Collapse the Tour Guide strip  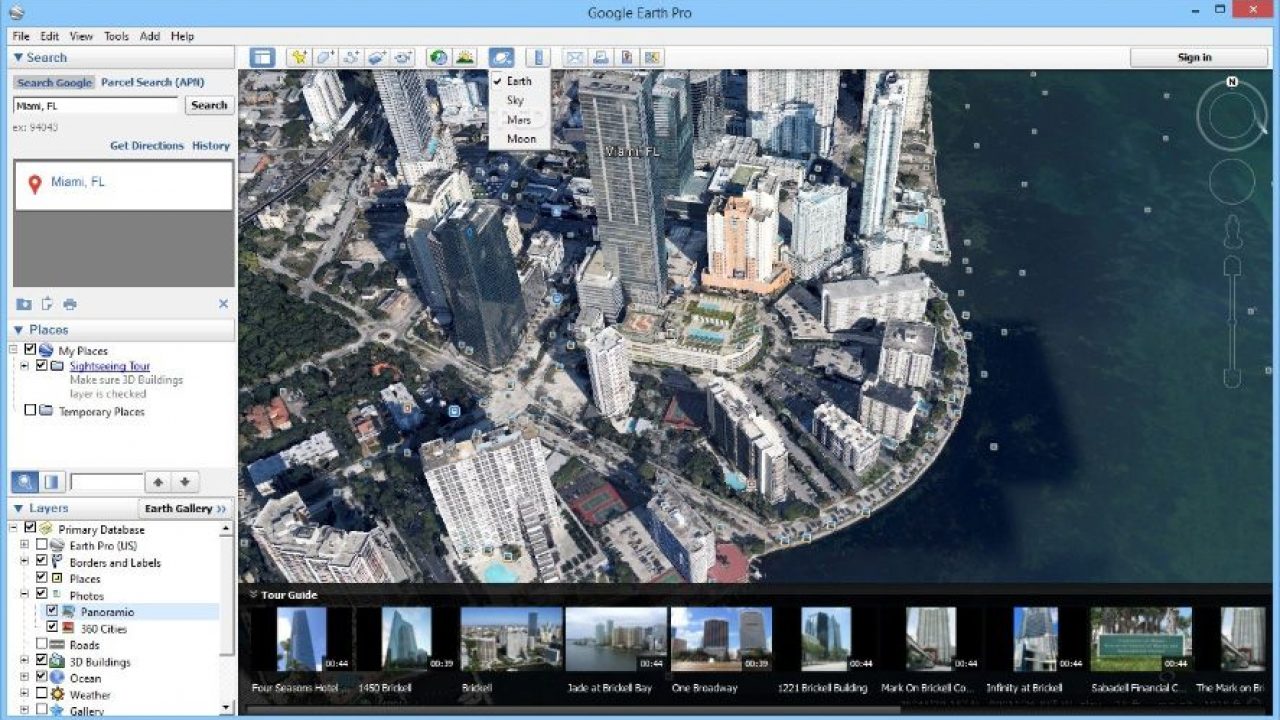coord(254,595)
